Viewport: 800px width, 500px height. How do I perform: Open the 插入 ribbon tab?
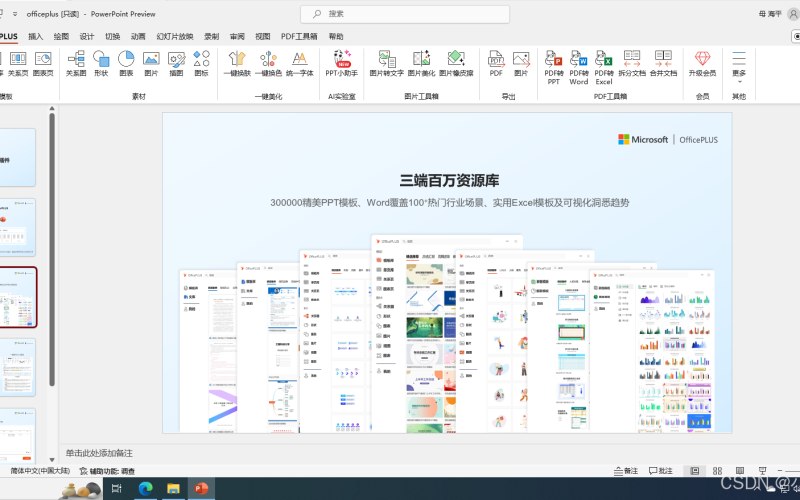click(x=36, y=36)
